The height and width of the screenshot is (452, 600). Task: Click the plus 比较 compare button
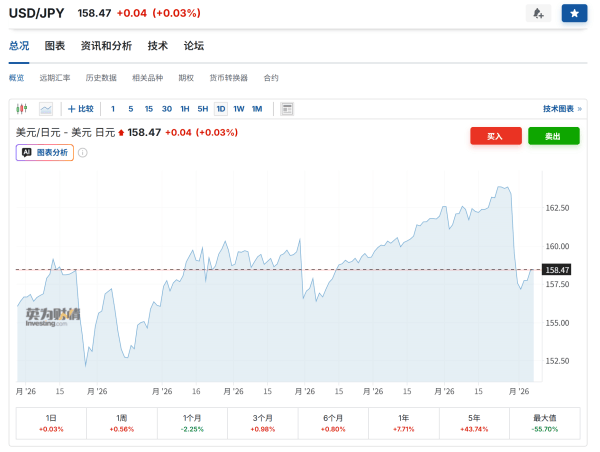click(81, 109)
